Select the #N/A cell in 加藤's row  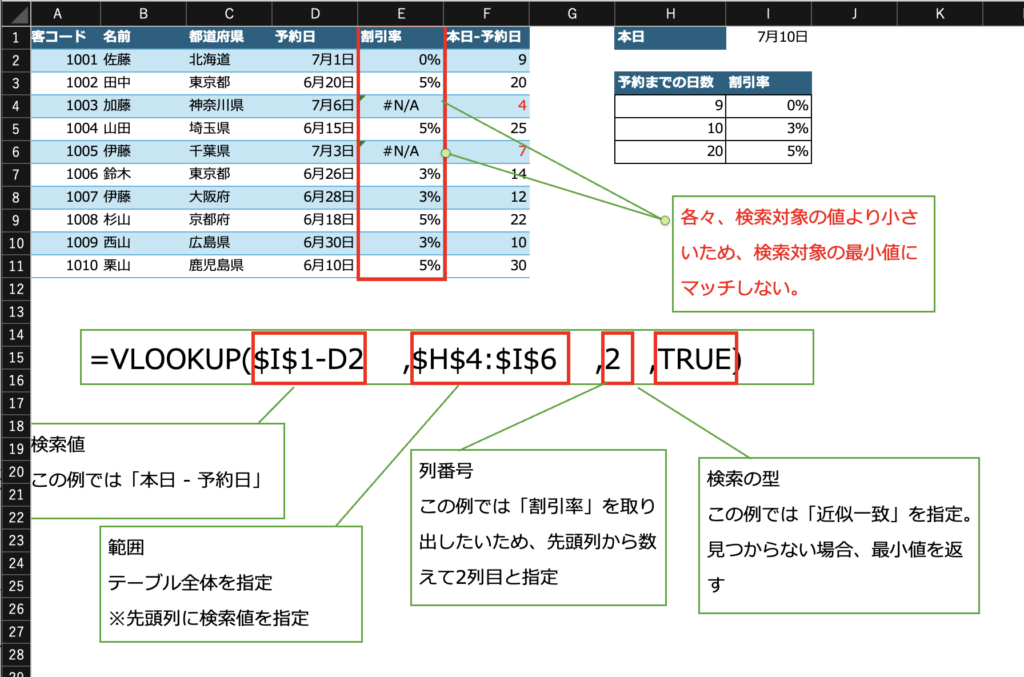(400, 105)
